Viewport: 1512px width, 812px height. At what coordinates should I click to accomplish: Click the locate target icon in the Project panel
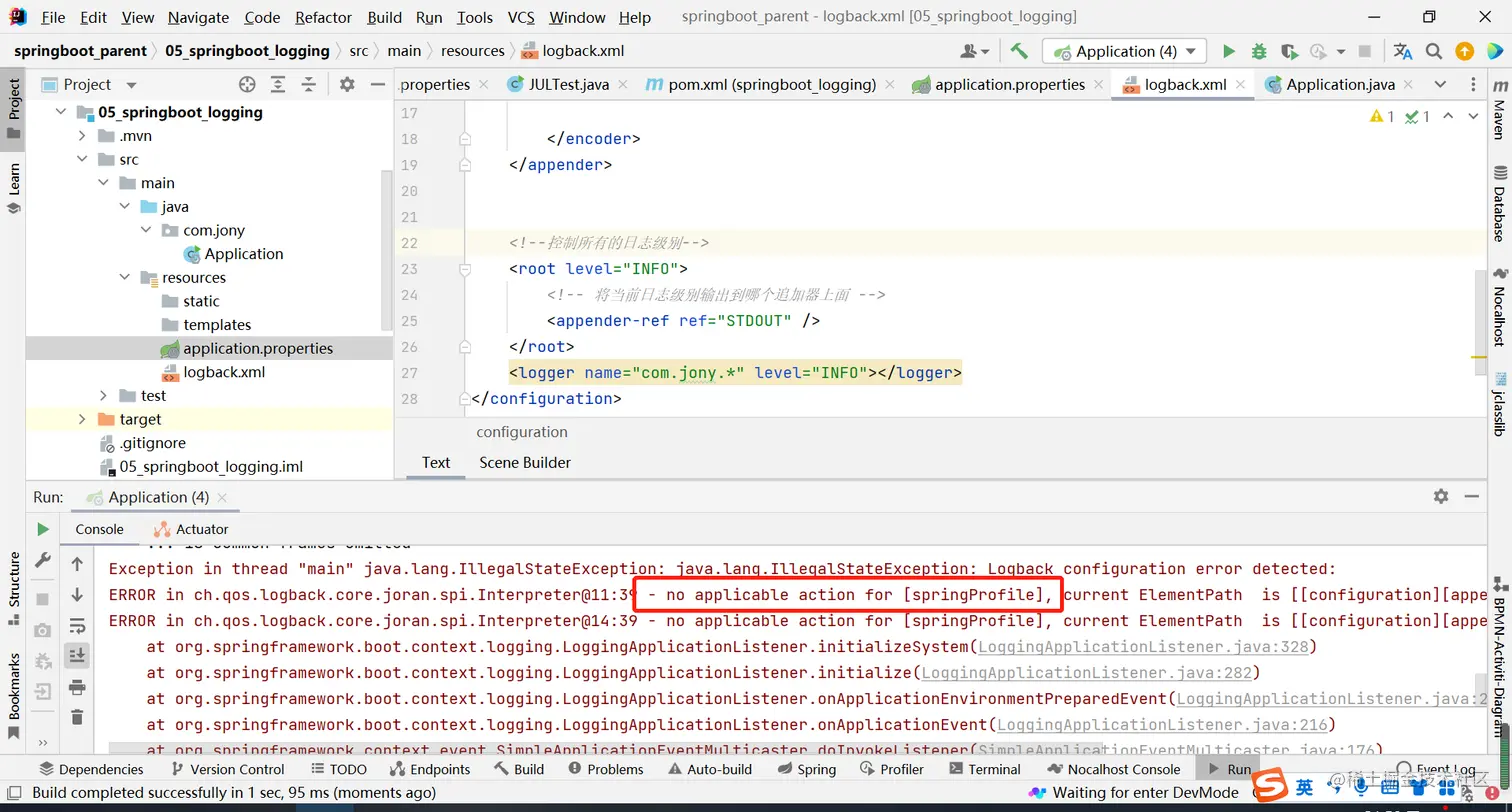pyautogui.click(x=247, y=84)
